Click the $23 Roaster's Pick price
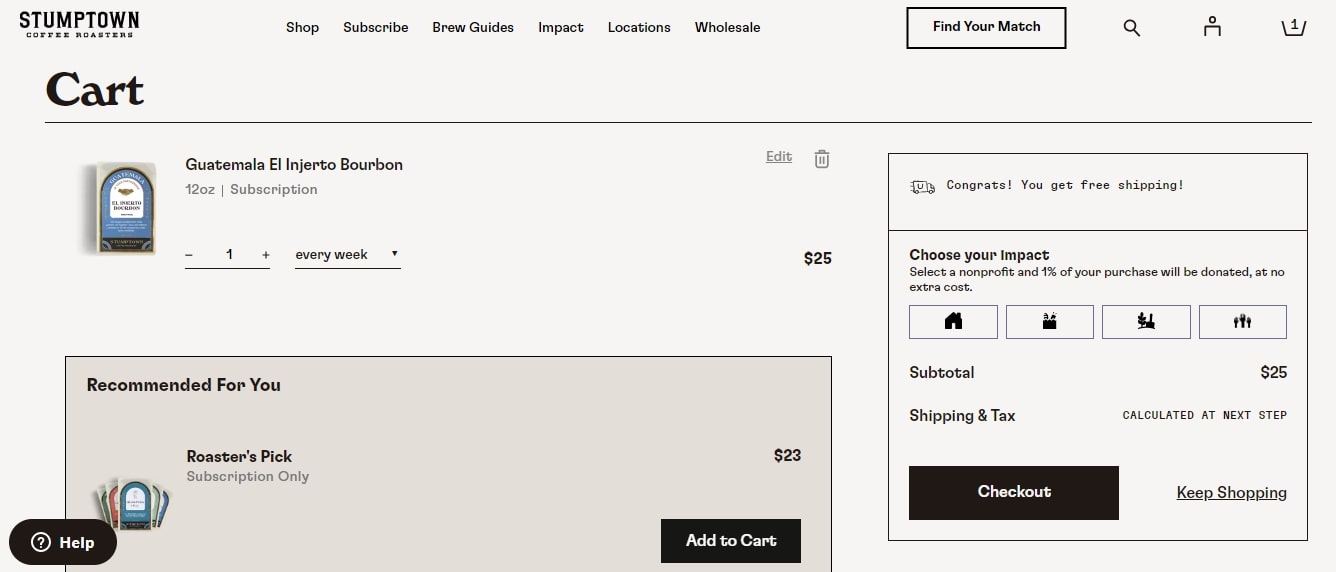Image resolution: width=1336 pixels, height=572 pixels. click(788, 455)
